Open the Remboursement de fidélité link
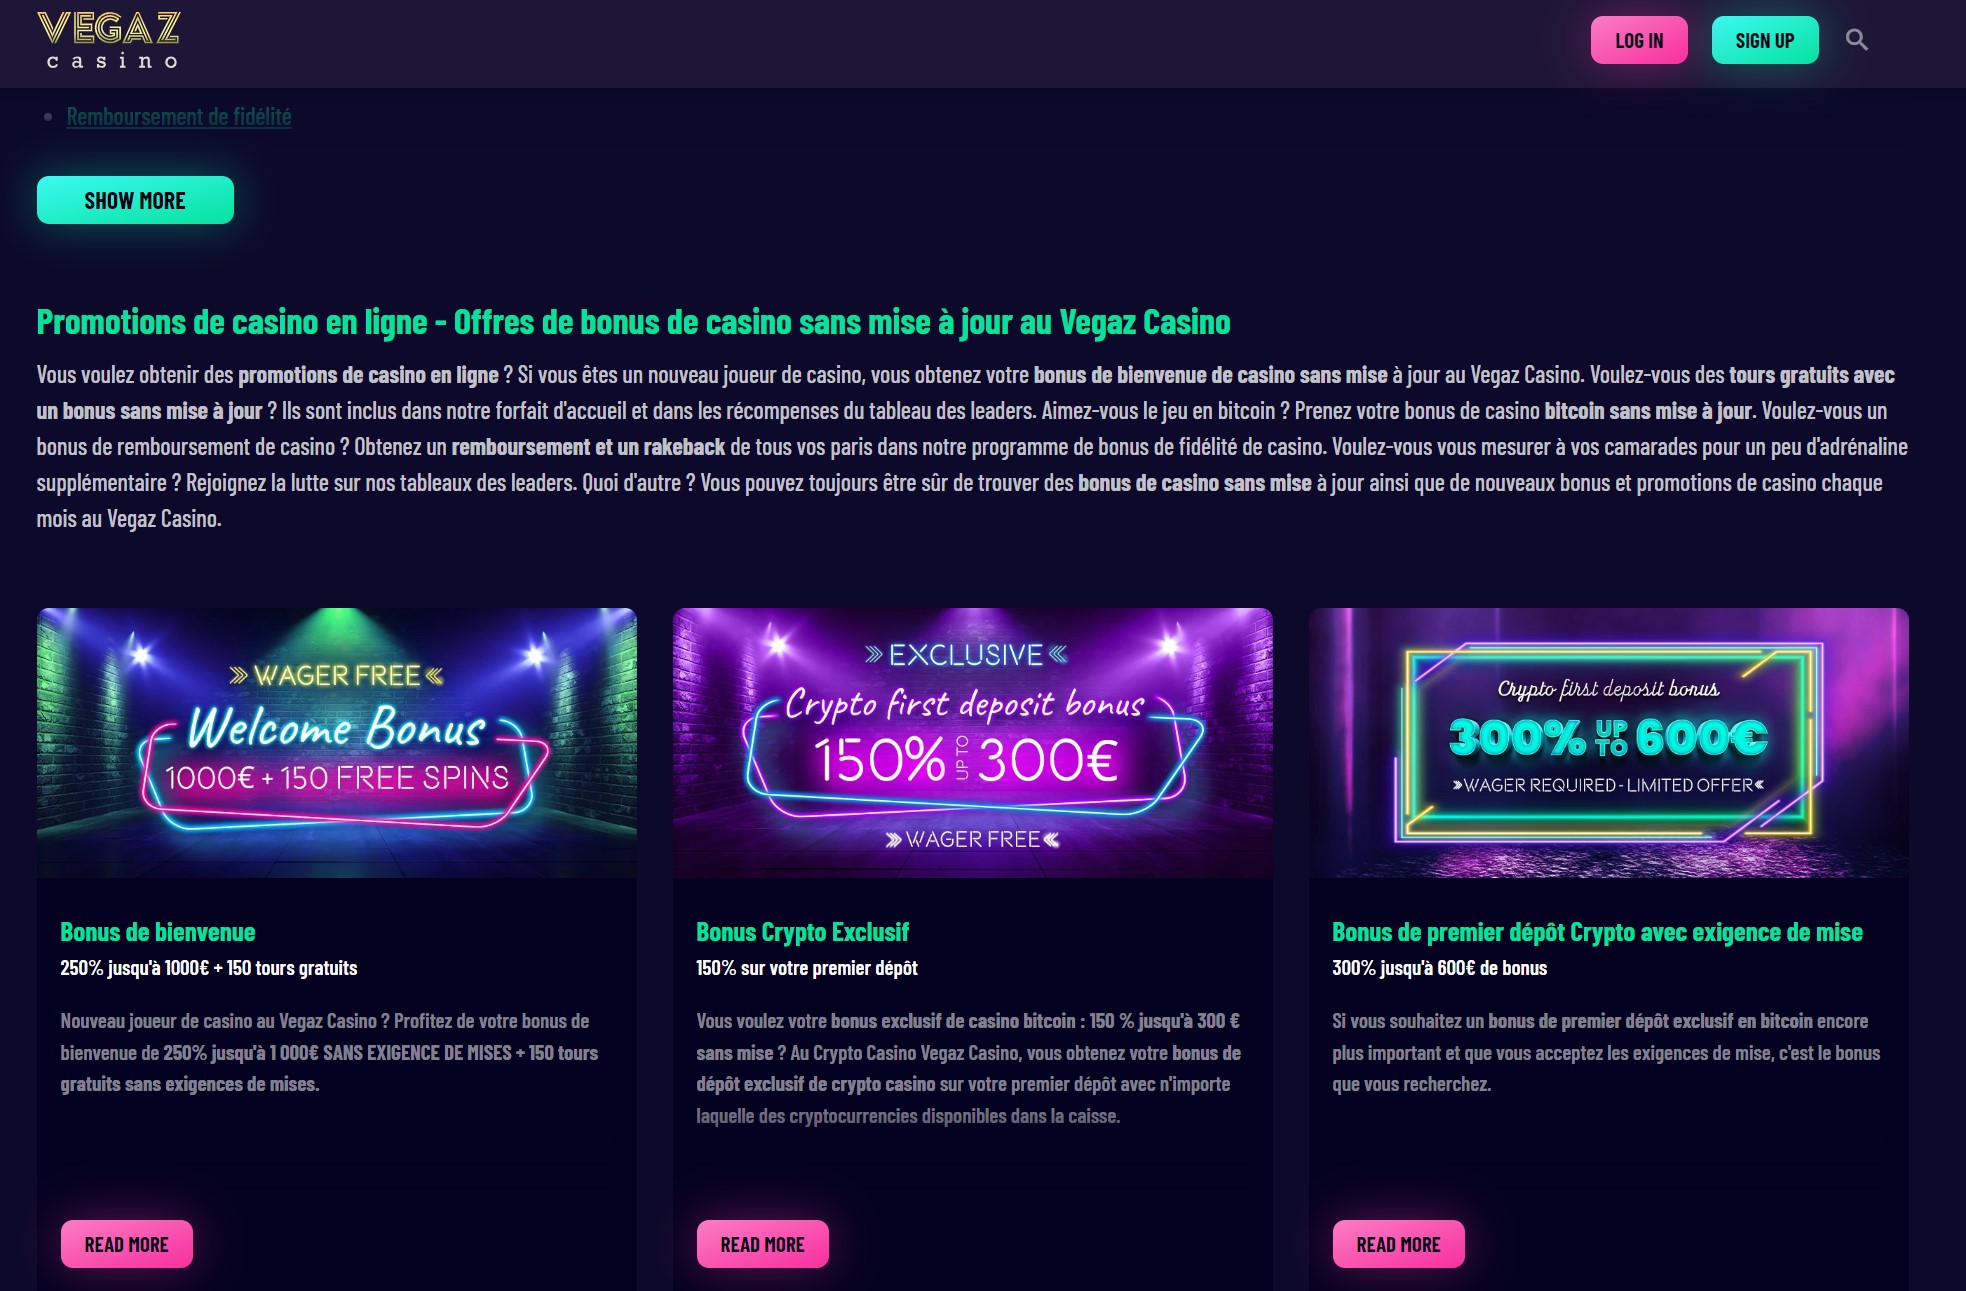1966x1291 pixels. [179, 116]
